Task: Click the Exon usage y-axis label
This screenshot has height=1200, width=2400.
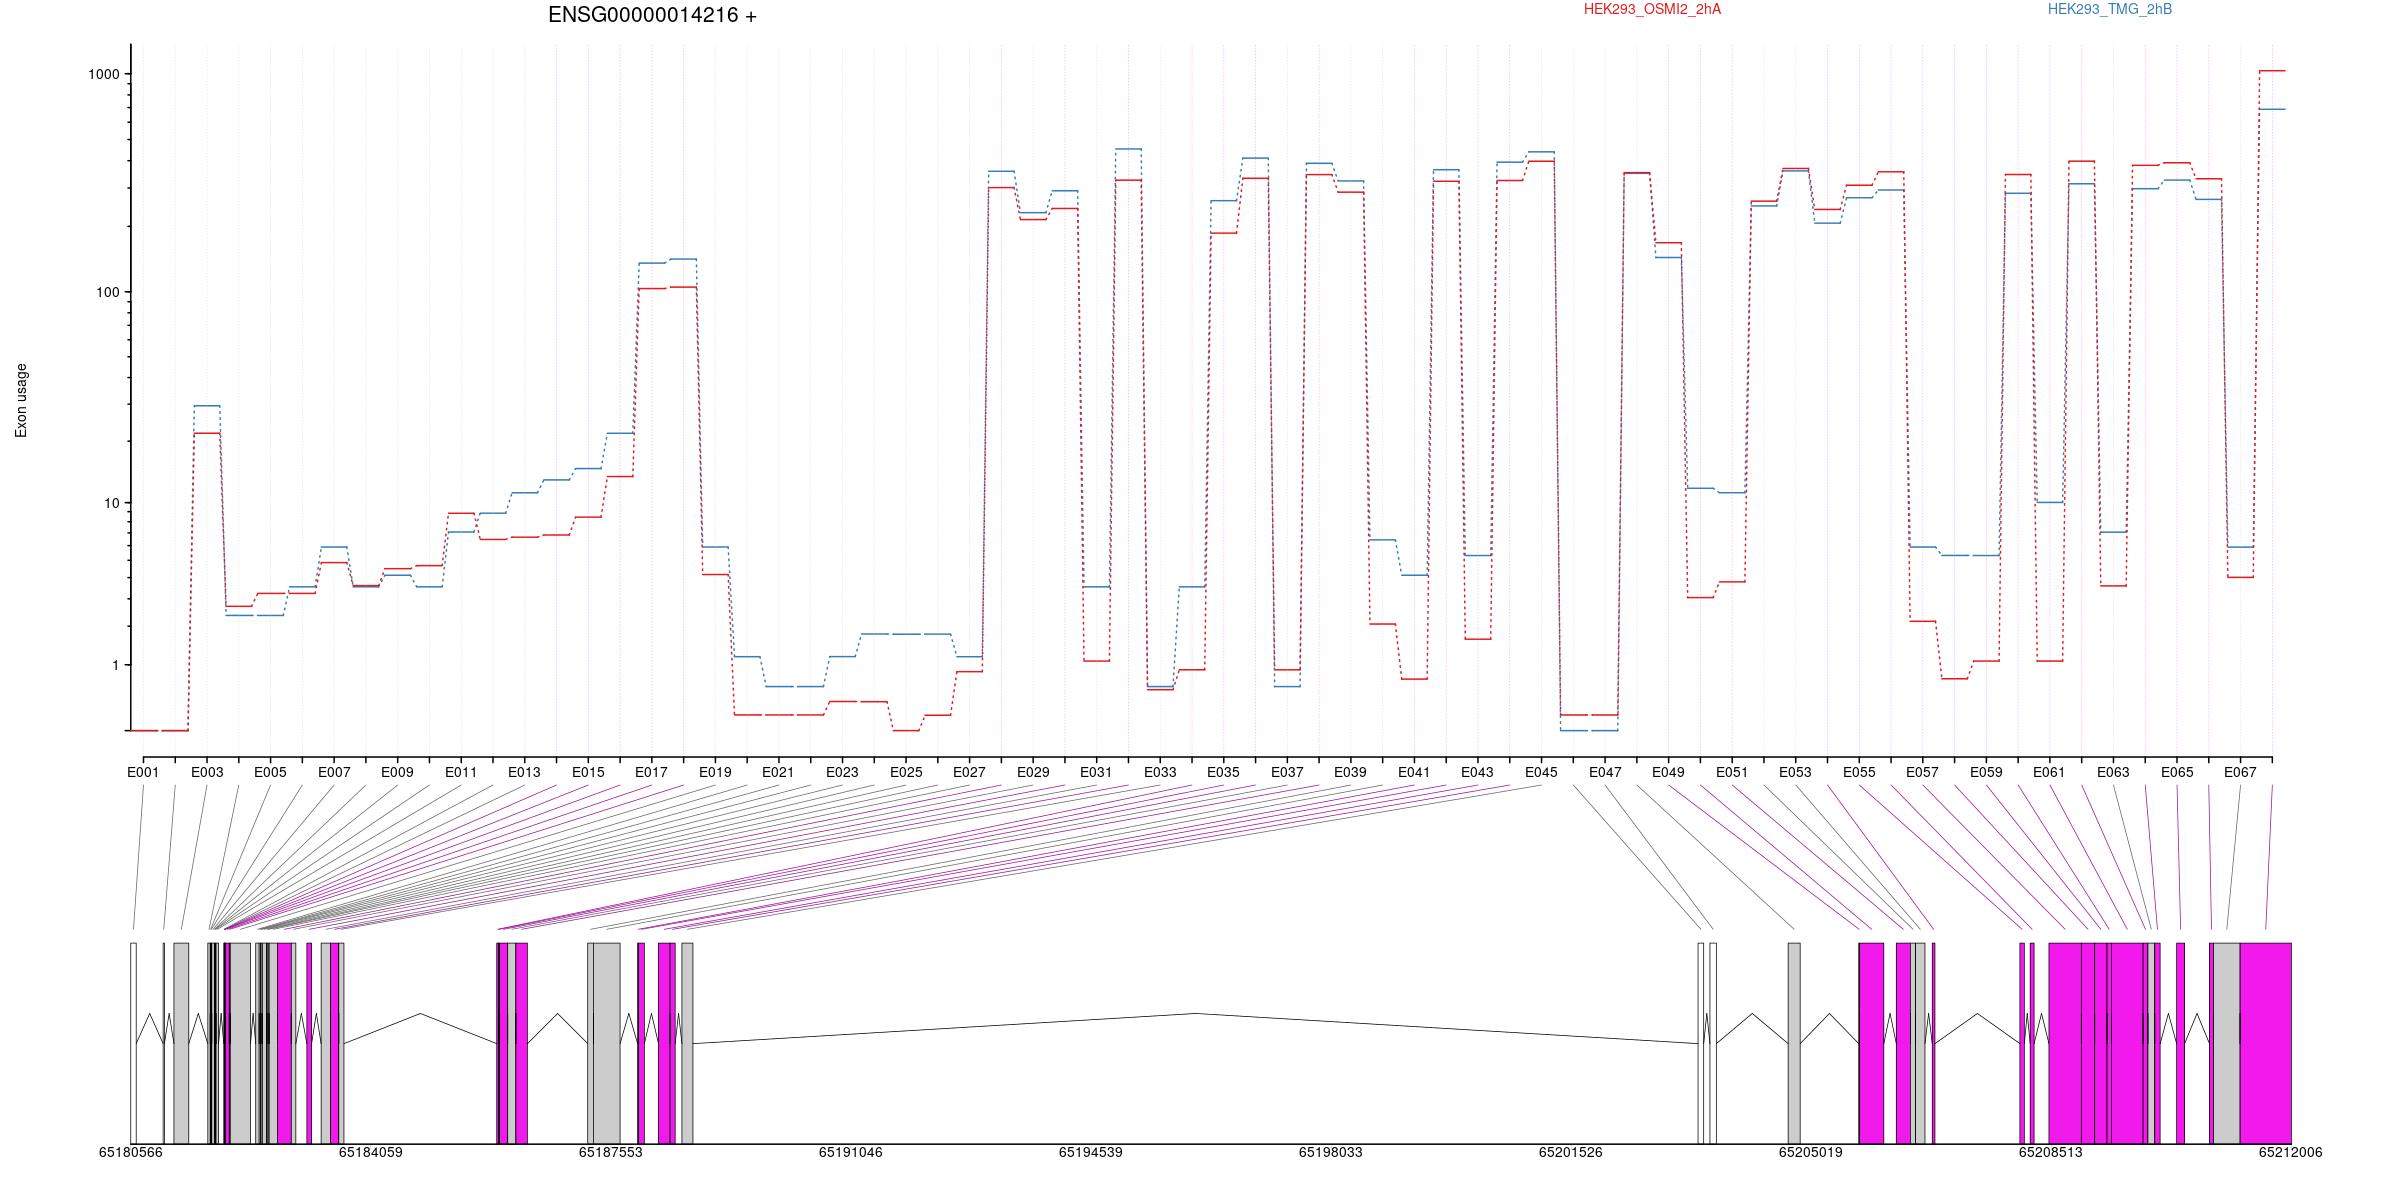Action: coord(21,400)
